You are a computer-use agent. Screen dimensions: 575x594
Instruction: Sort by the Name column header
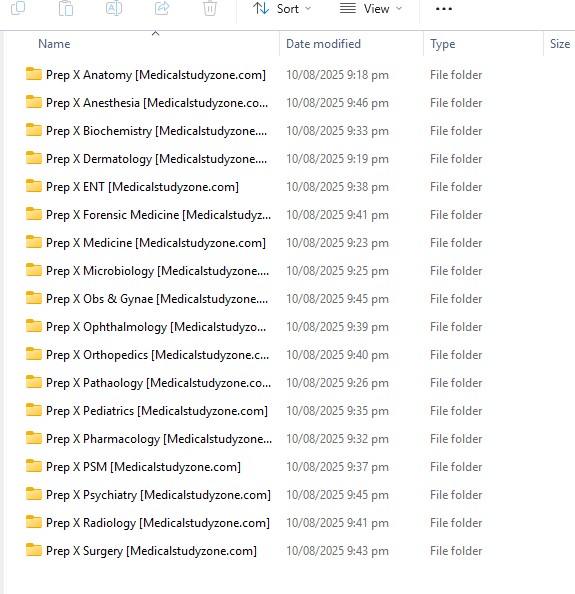pyautogui.click(x=54, y=44)
